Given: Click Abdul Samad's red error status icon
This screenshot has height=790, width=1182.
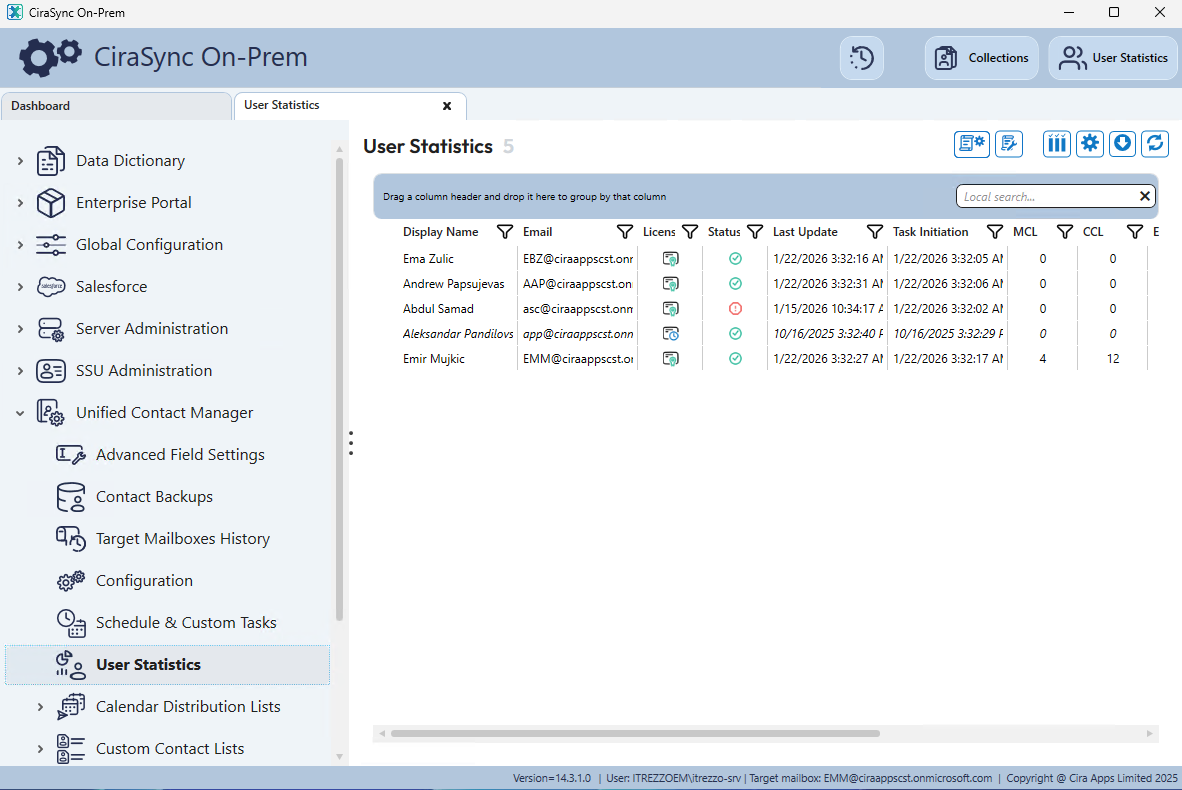Looking at the screenshot, I should (x=735, y=309).
